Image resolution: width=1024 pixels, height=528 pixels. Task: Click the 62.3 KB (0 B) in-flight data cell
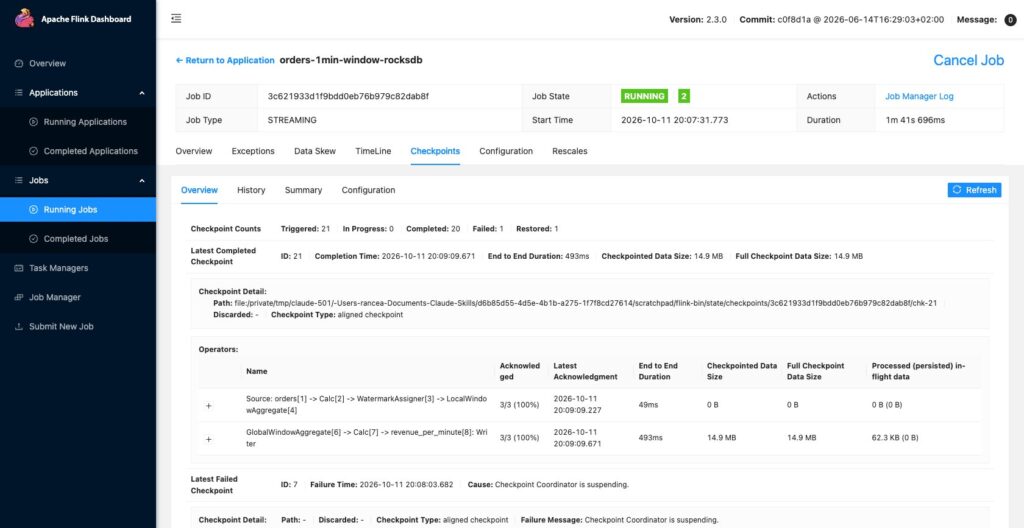[895, 438]
